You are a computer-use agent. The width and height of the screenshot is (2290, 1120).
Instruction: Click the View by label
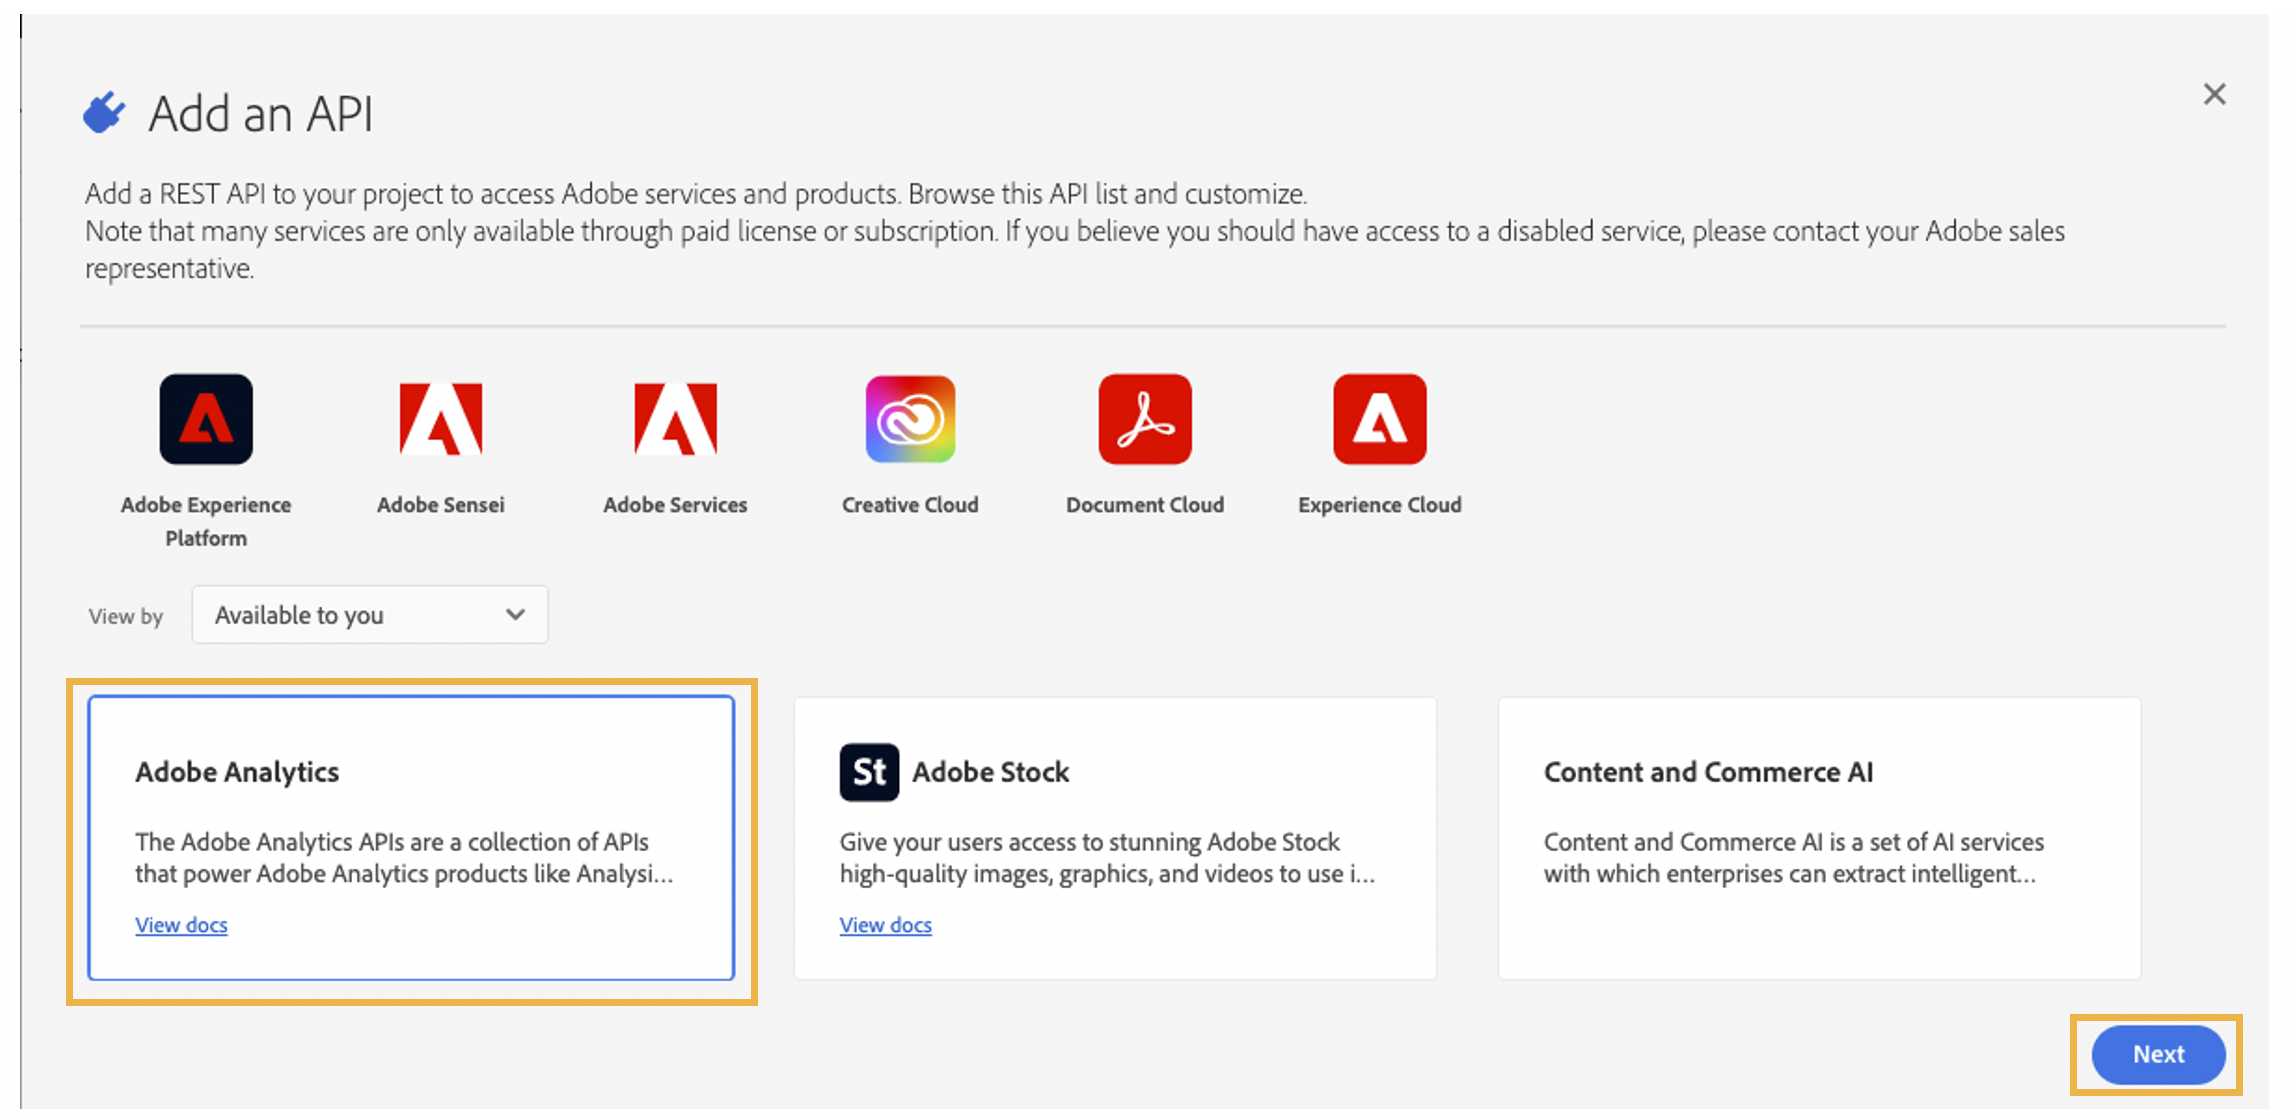125,616
